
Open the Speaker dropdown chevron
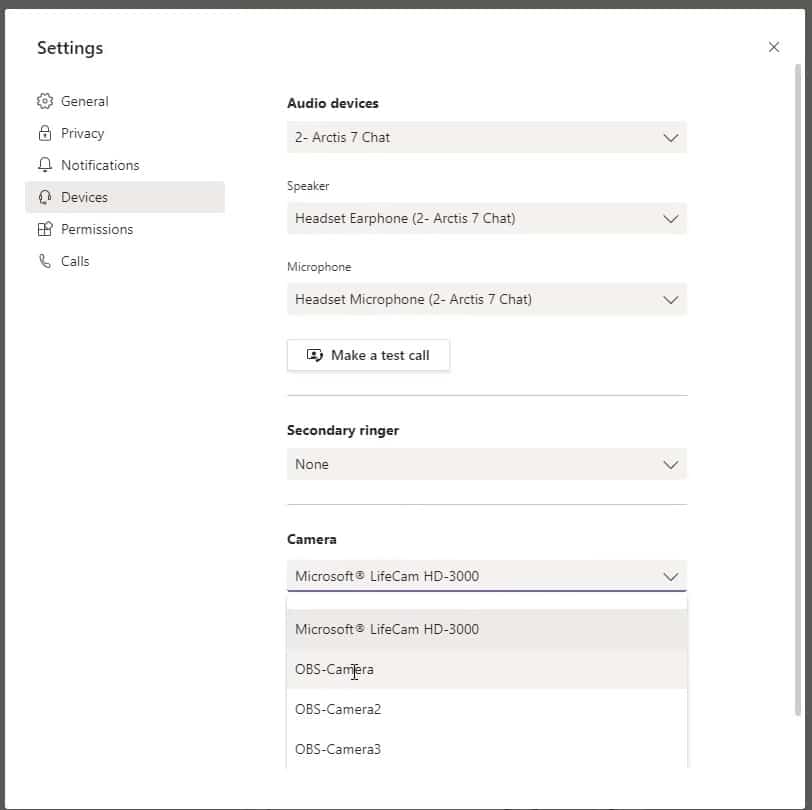(x=671, y=219)
